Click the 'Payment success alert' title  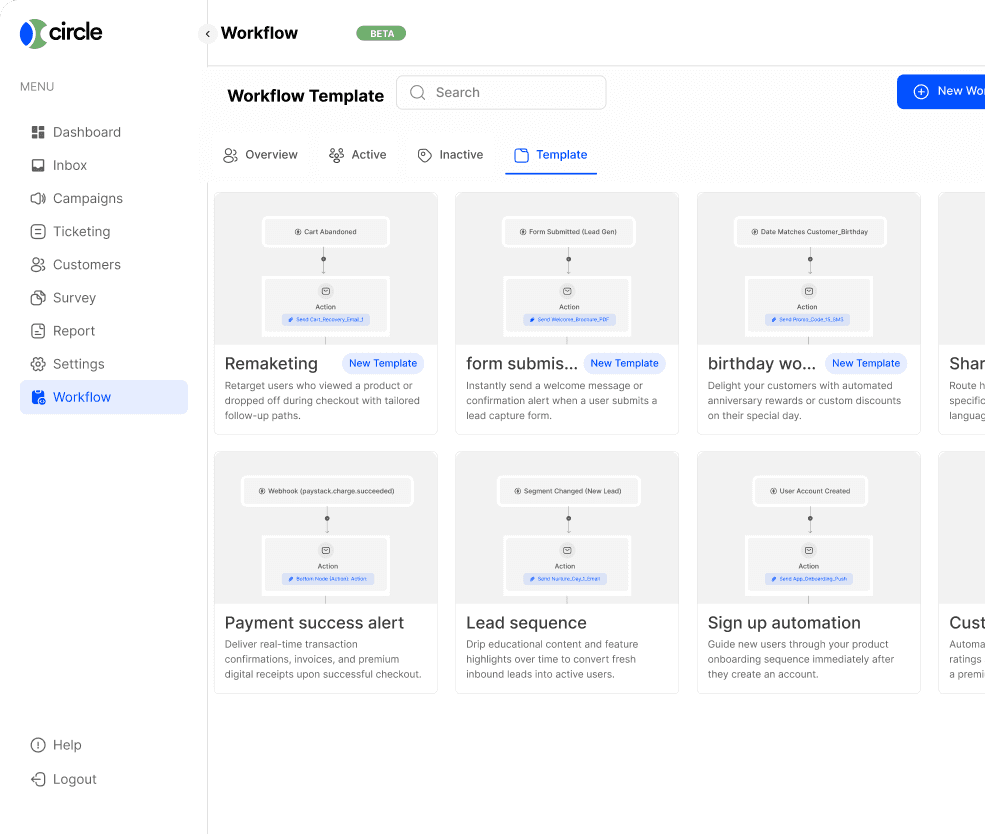[314, 623]
